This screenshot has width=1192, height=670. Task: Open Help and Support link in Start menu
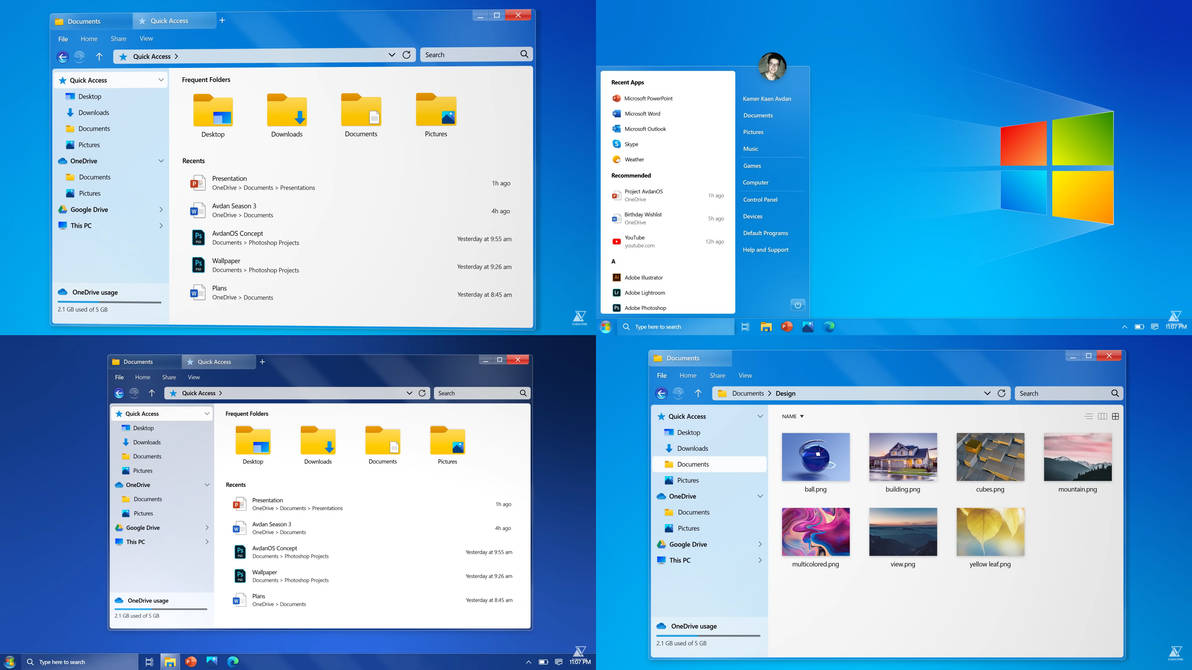[x=766, y=249]
